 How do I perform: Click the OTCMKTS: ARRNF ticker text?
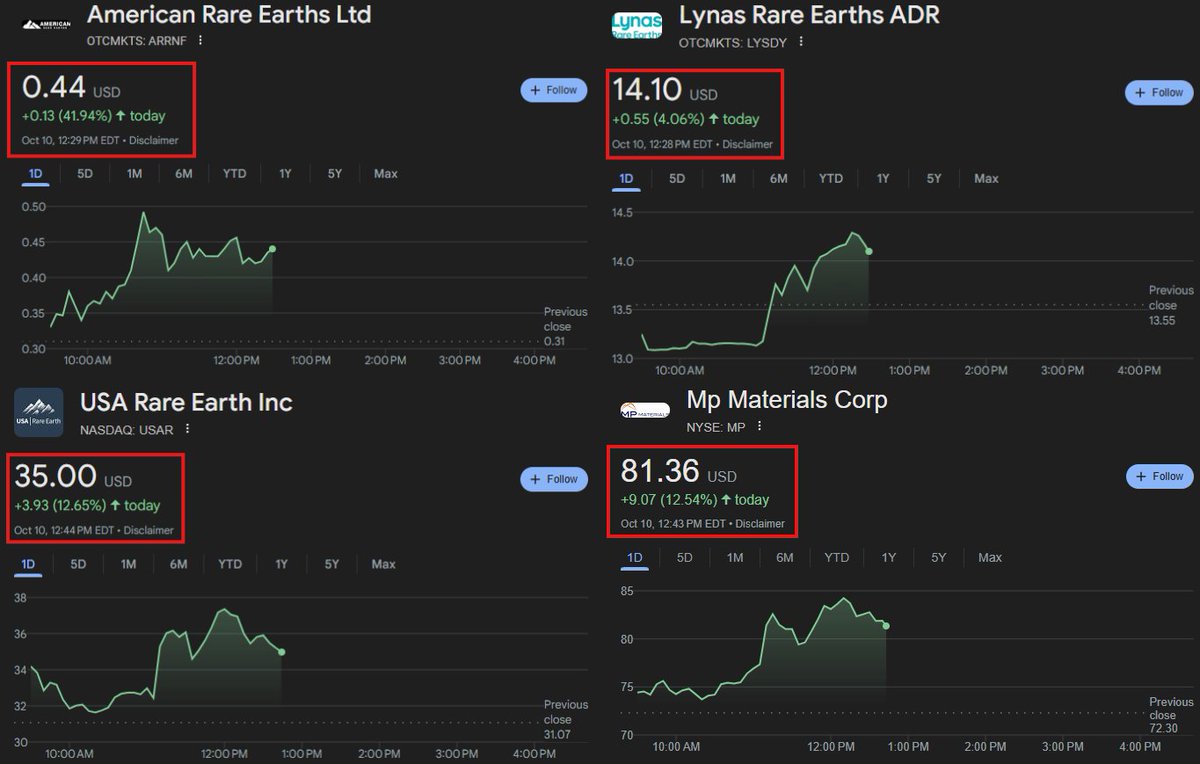point(138,41)
